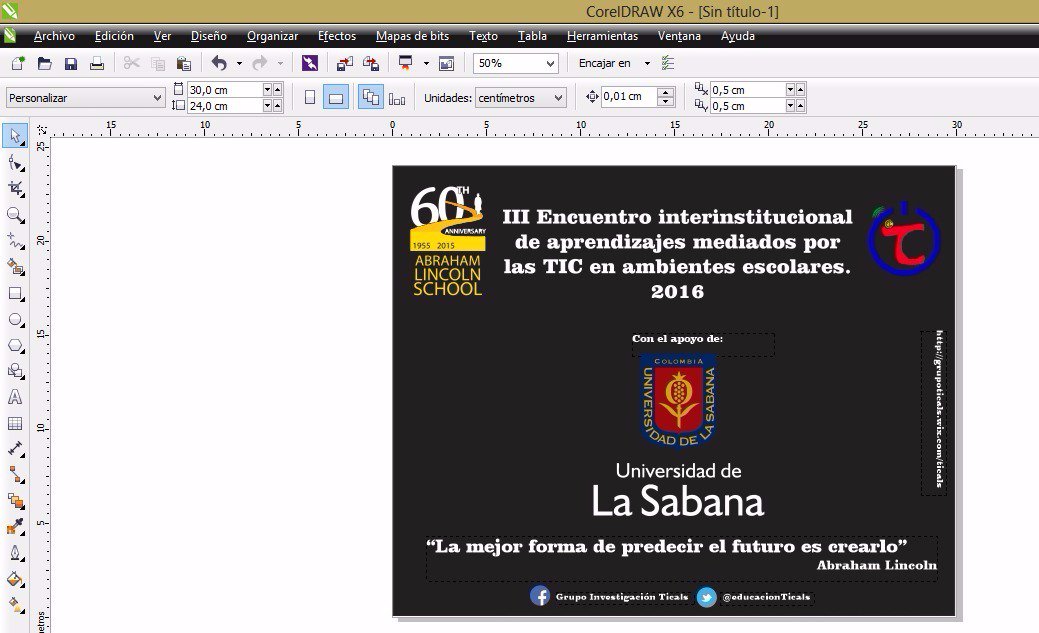This screenshot has width=1039, height=633.
Task: Increase the nudge distance 0,01 cm stepper
Action: (x=666, y=93)
